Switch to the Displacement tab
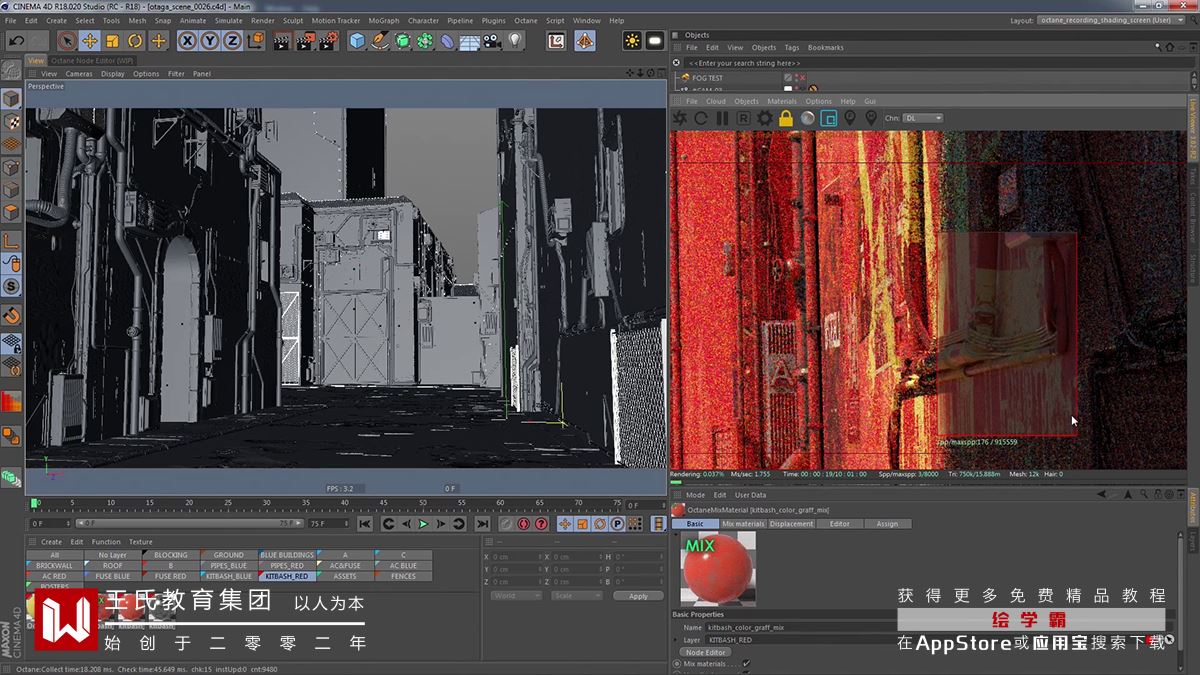This screenshot has width=1200, height=675. tap(791, 524)
